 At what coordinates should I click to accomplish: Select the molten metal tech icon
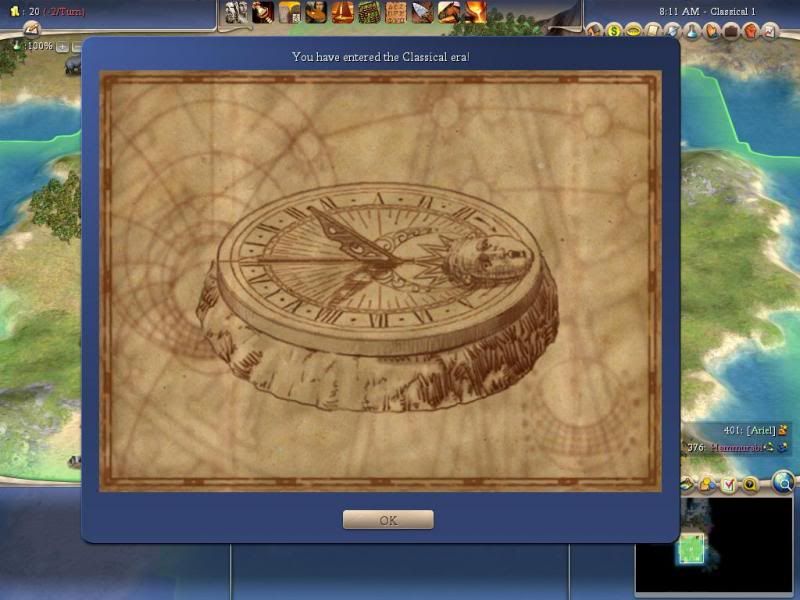tap(475, 12)
